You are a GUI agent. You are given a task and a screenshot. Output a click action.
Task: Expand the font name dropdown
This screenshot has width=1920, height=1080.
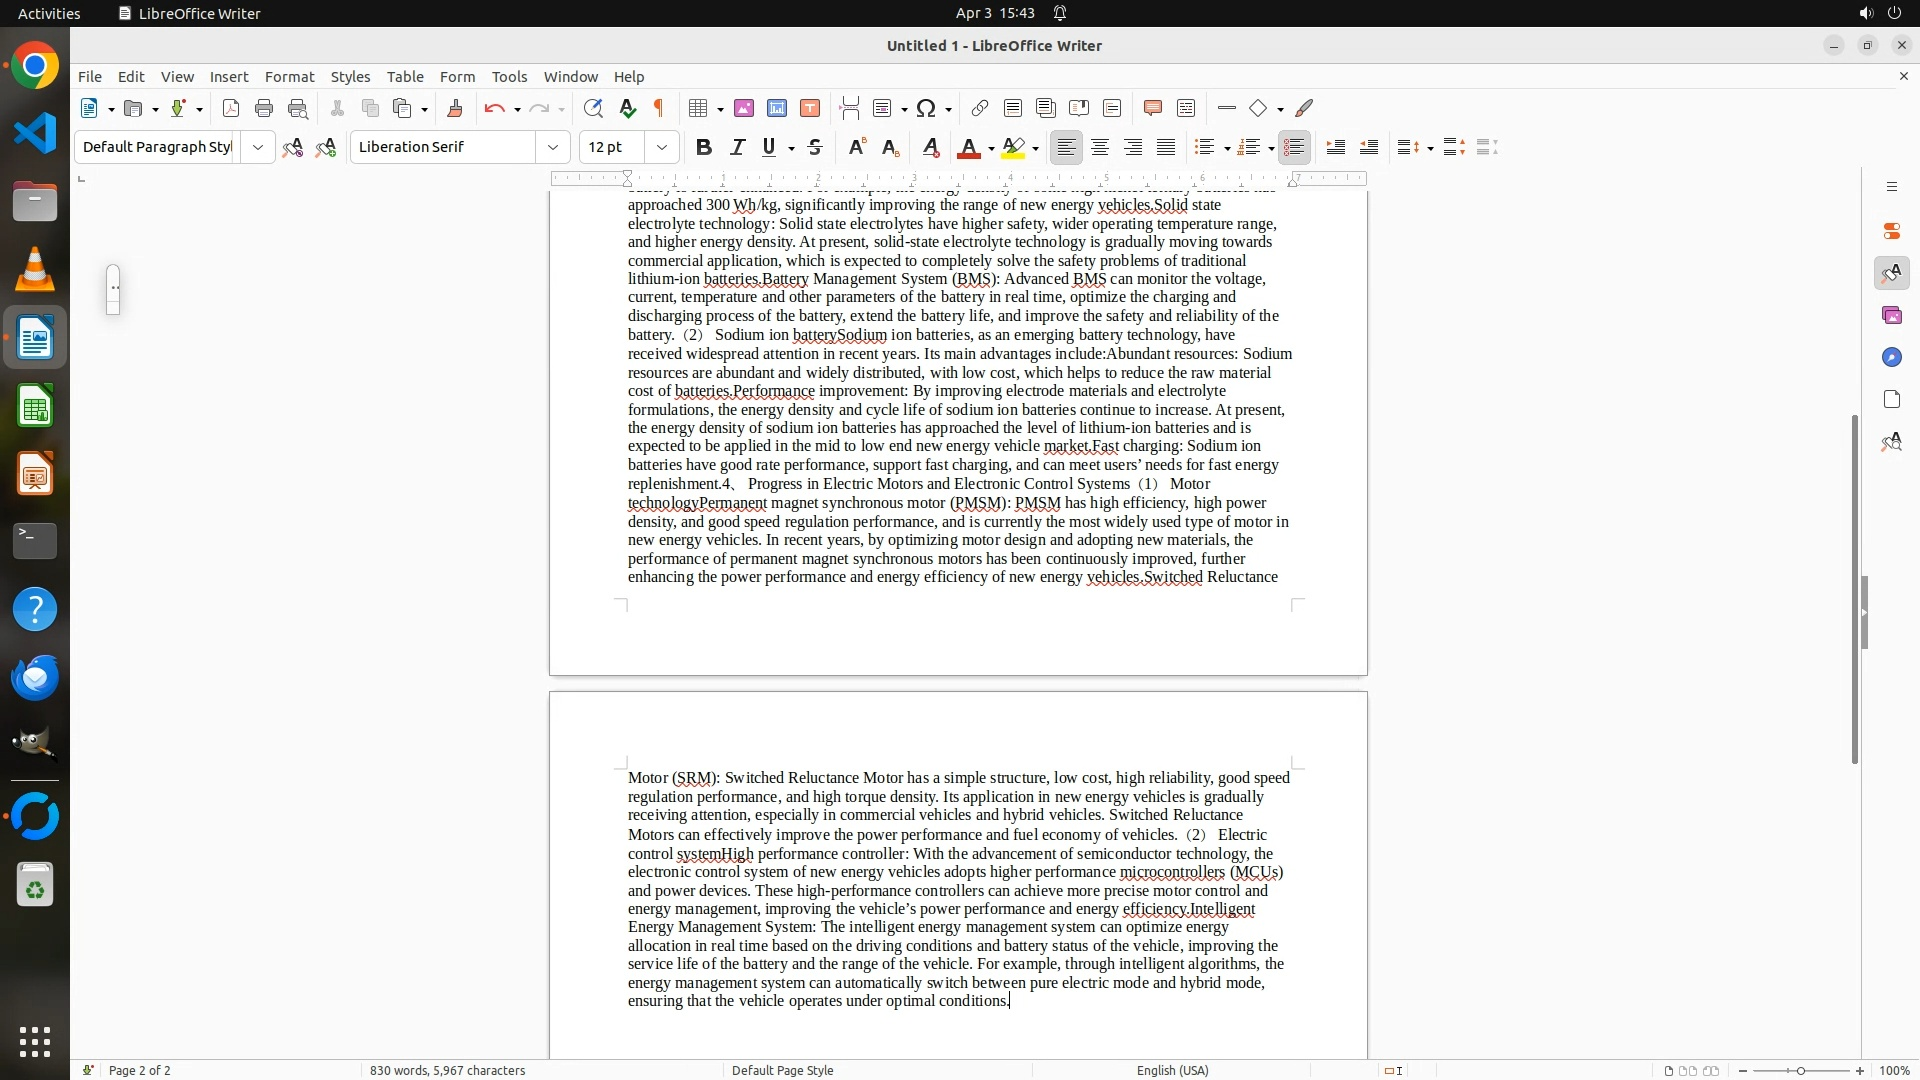(552, 147)
